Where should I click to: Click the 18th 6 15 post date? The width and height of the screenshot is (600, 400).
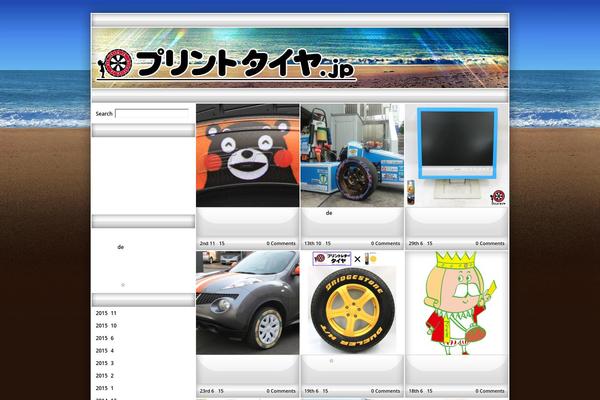(x=421, y=391)
